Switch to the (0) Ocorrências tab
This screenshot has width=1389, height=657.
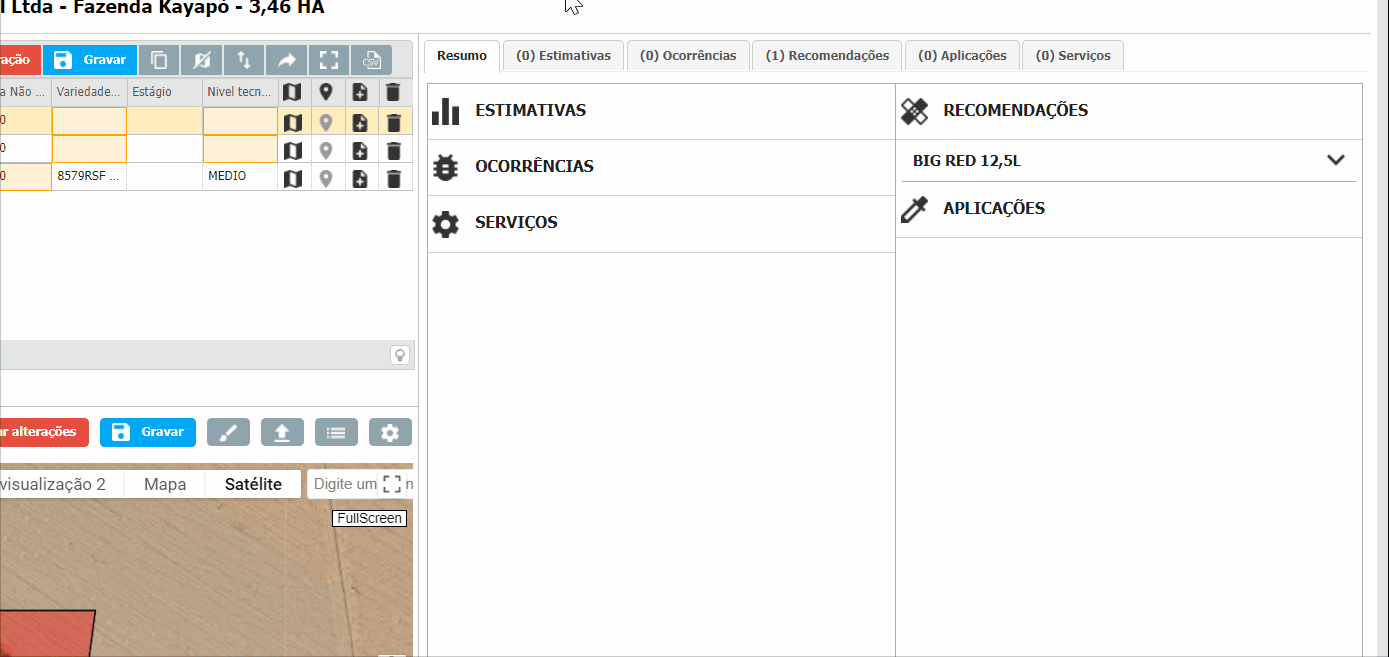coord(688,56)
